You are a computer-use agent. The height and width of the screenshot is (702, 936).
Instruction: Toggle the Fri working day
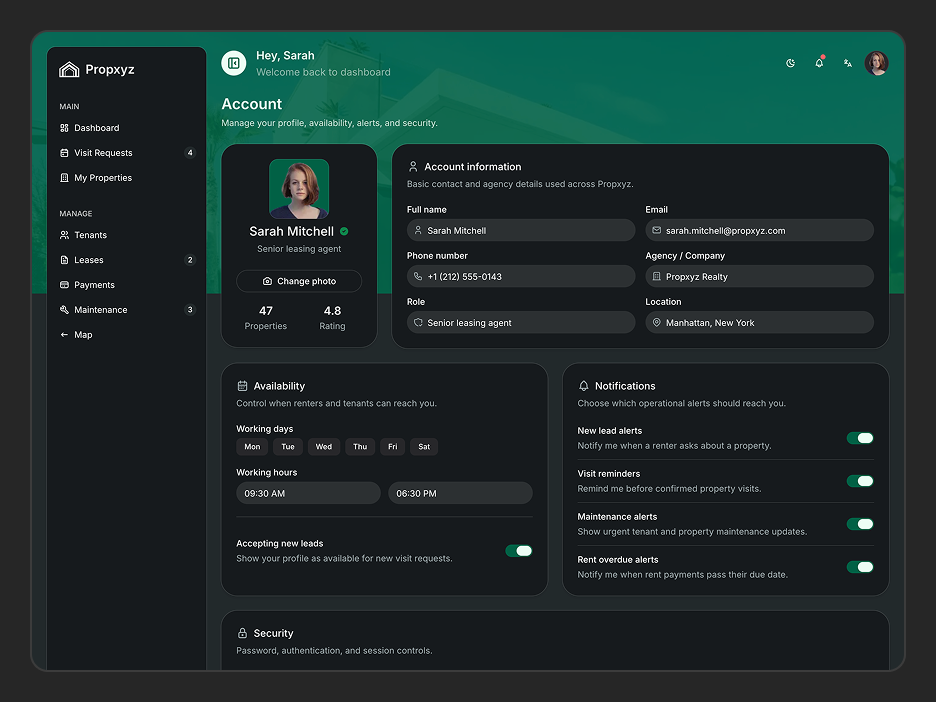[392, 447]
